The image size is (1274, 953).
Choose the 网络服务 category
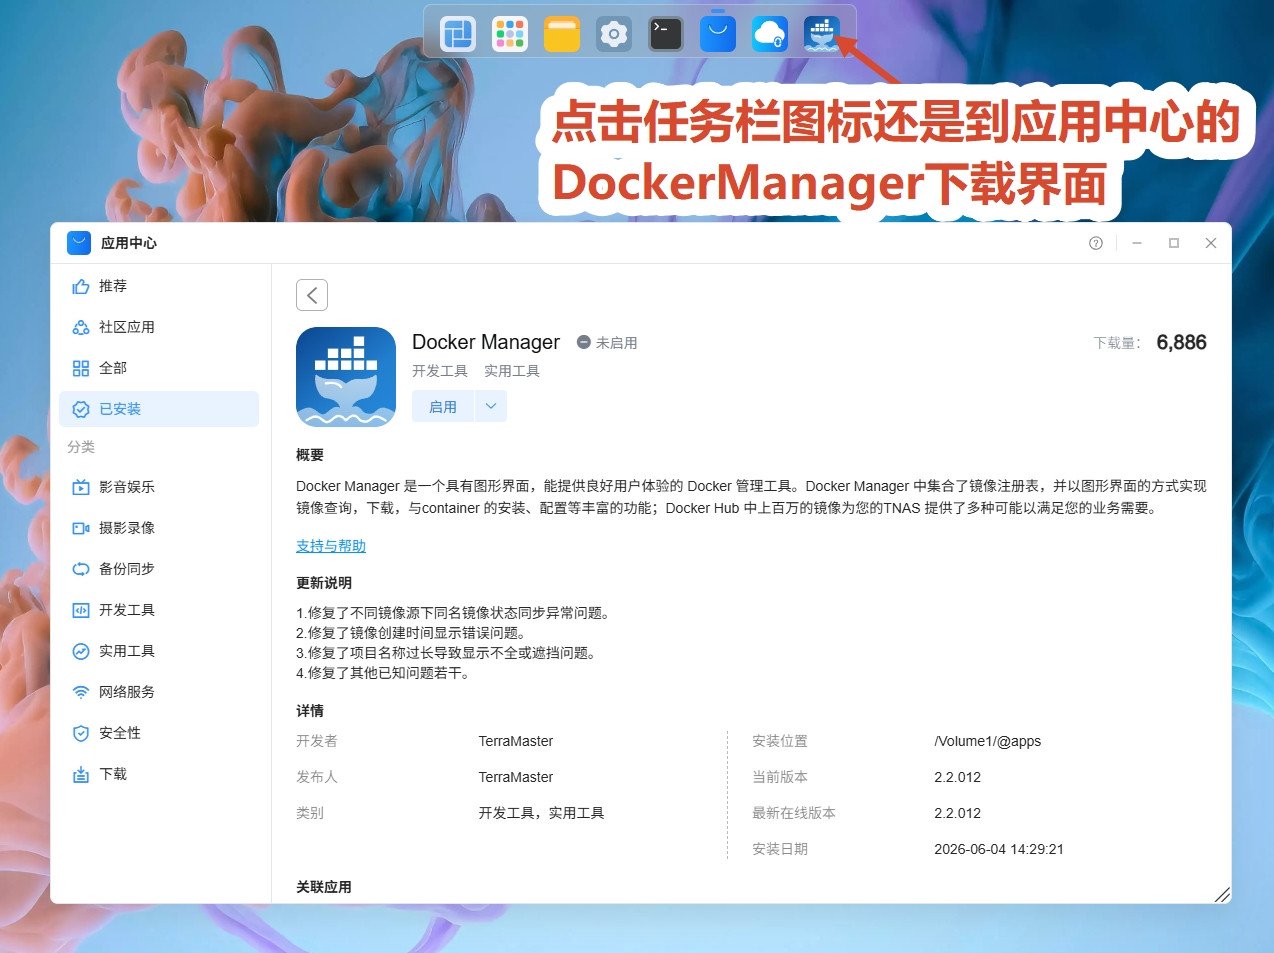[x=159, y=693]
